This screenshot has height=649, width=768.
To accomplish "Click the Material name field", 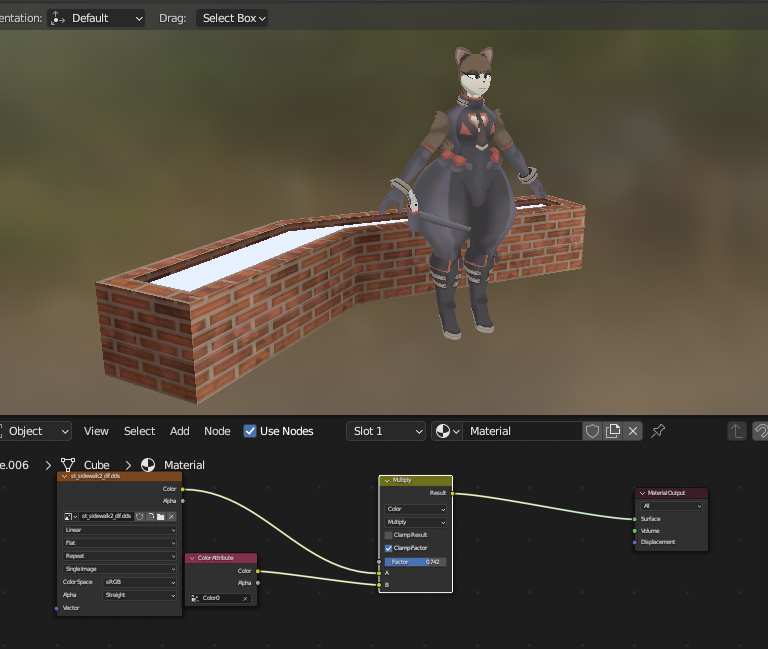I will point(522,431).
